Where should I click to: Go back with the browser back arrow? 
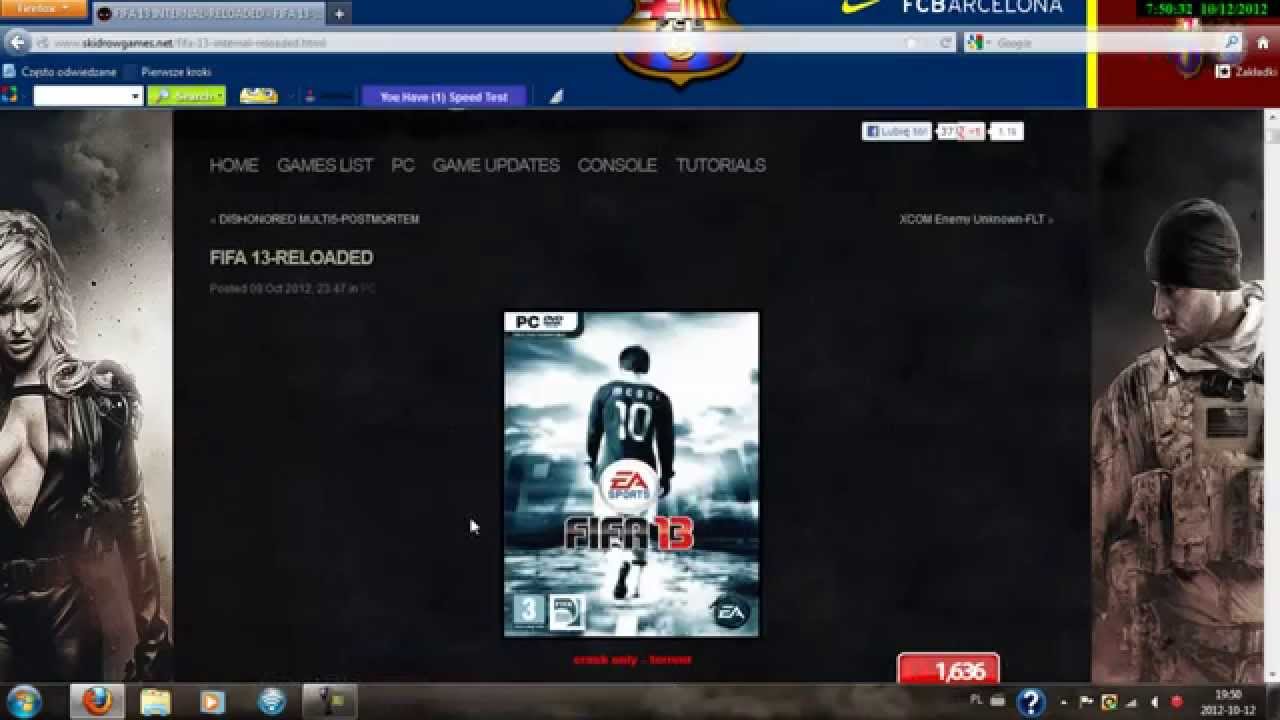point(17,43)
